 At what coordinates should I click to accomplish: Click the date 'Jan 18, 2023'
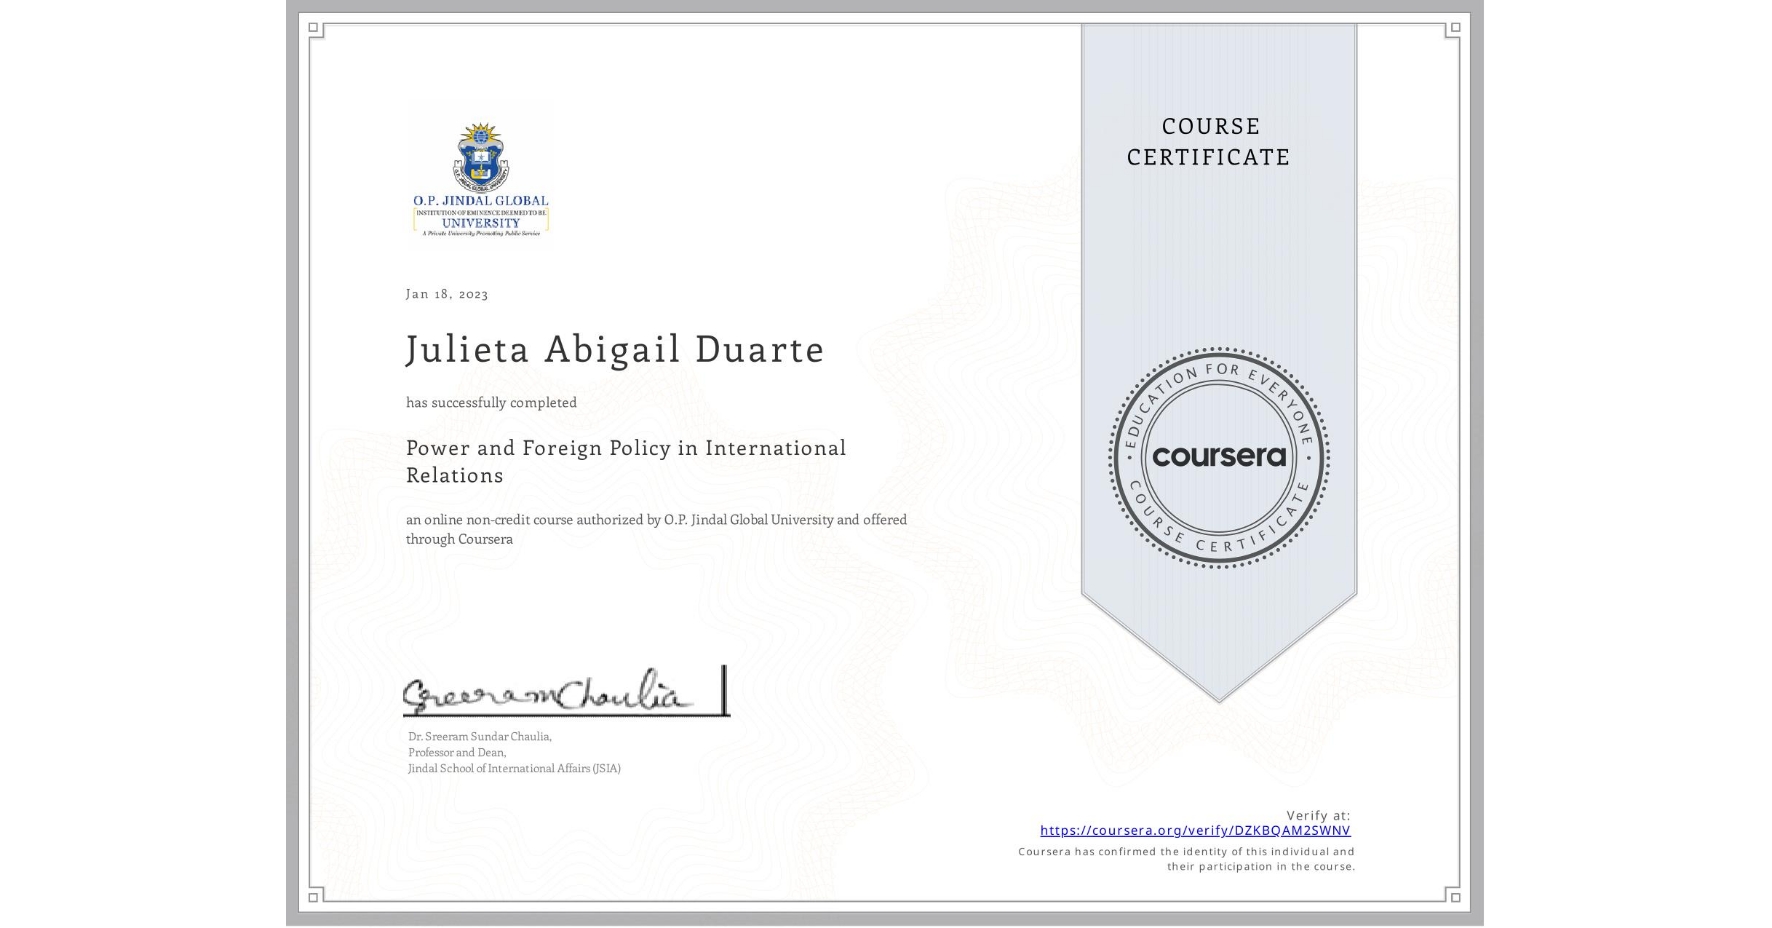(446, 293)
